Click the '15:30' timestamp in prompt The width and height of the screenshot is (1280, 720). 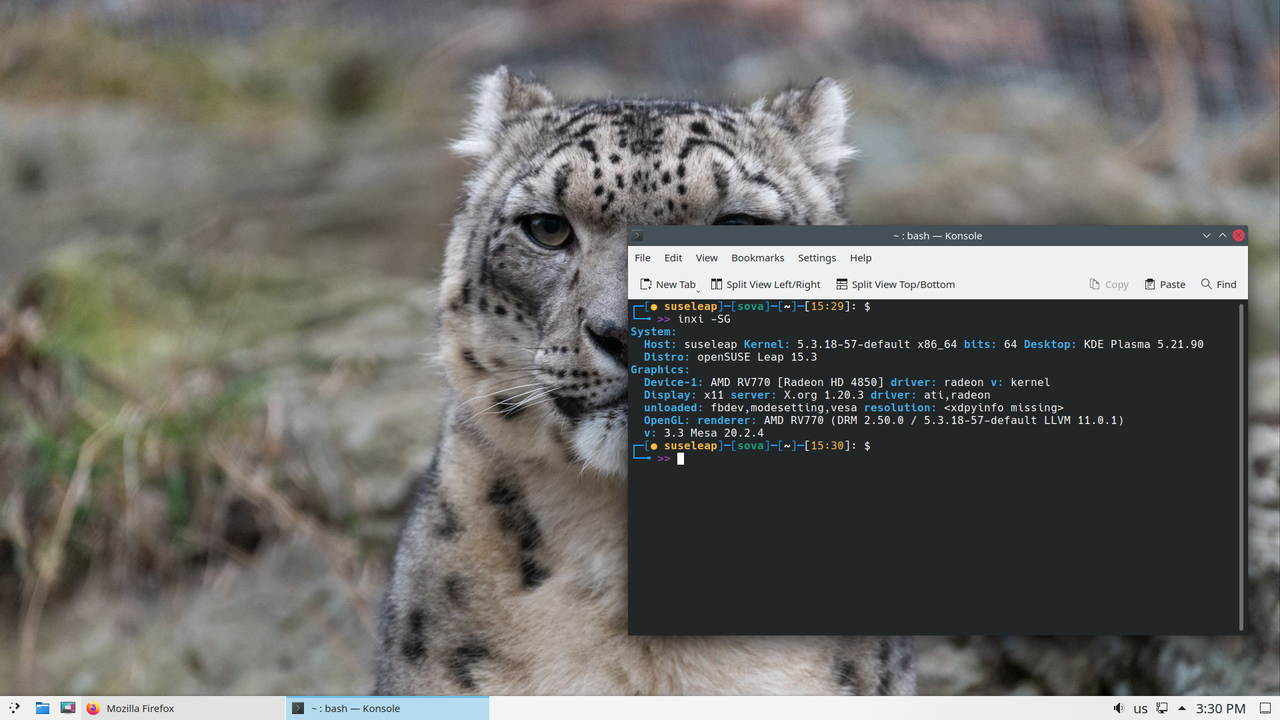click(827, 446)
